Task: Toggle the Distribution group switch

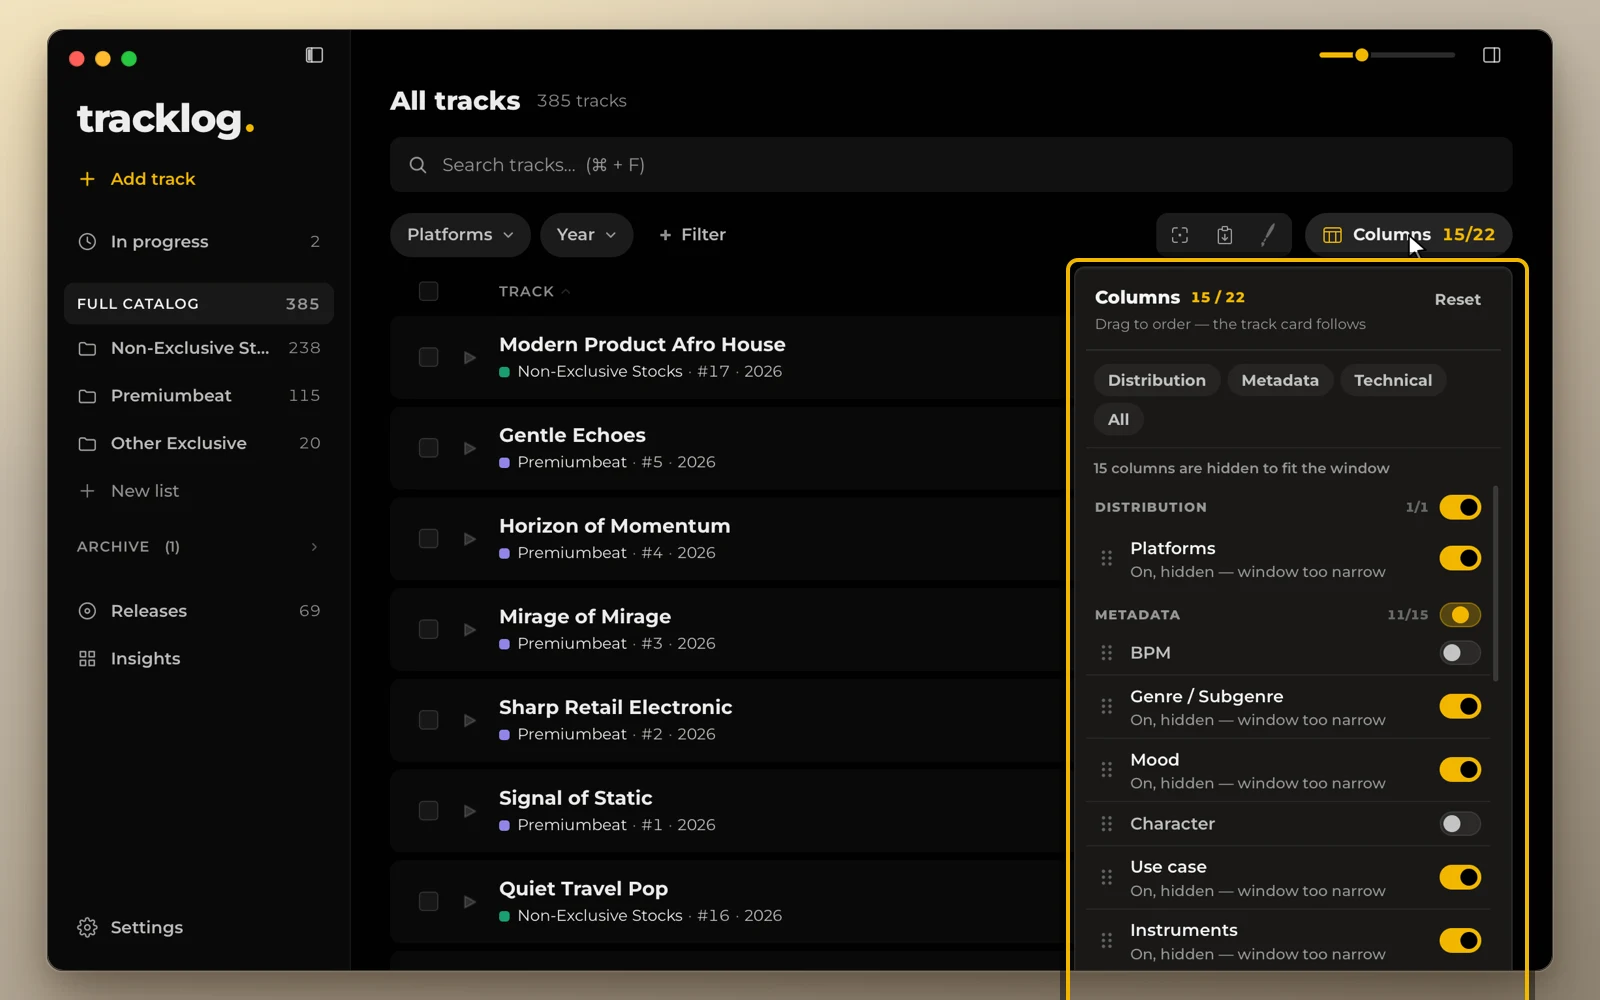Action: point(1460,507)
